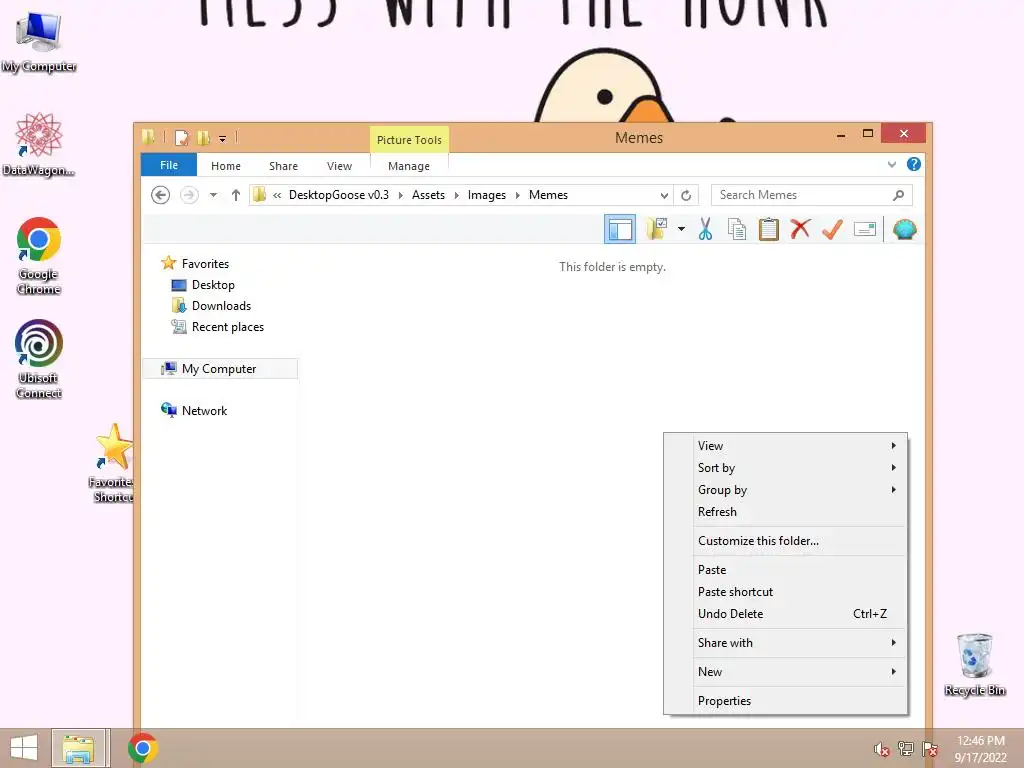Click the Windows Start button
Image resolution: width=1024 pixels, height=768 pixels.
(24, 748)
